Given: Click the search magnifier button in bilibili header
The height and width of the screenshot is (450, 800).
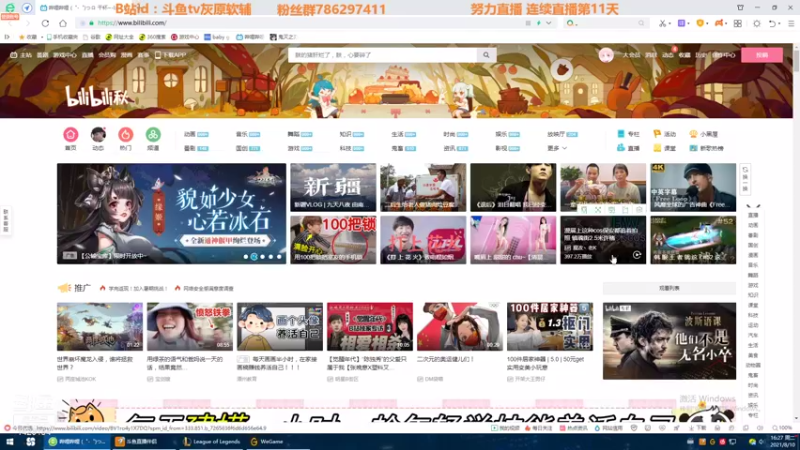Looking at the screenshot, I should pyautogui.click(x=486, y=55).
